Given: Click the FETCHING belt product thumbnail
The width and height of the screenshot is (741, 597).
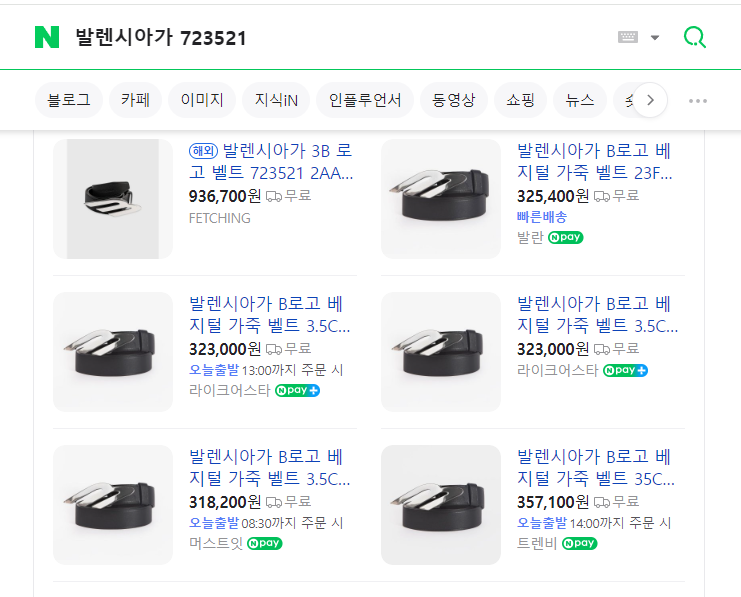Looking at the screenshot, I should (112, 198).
